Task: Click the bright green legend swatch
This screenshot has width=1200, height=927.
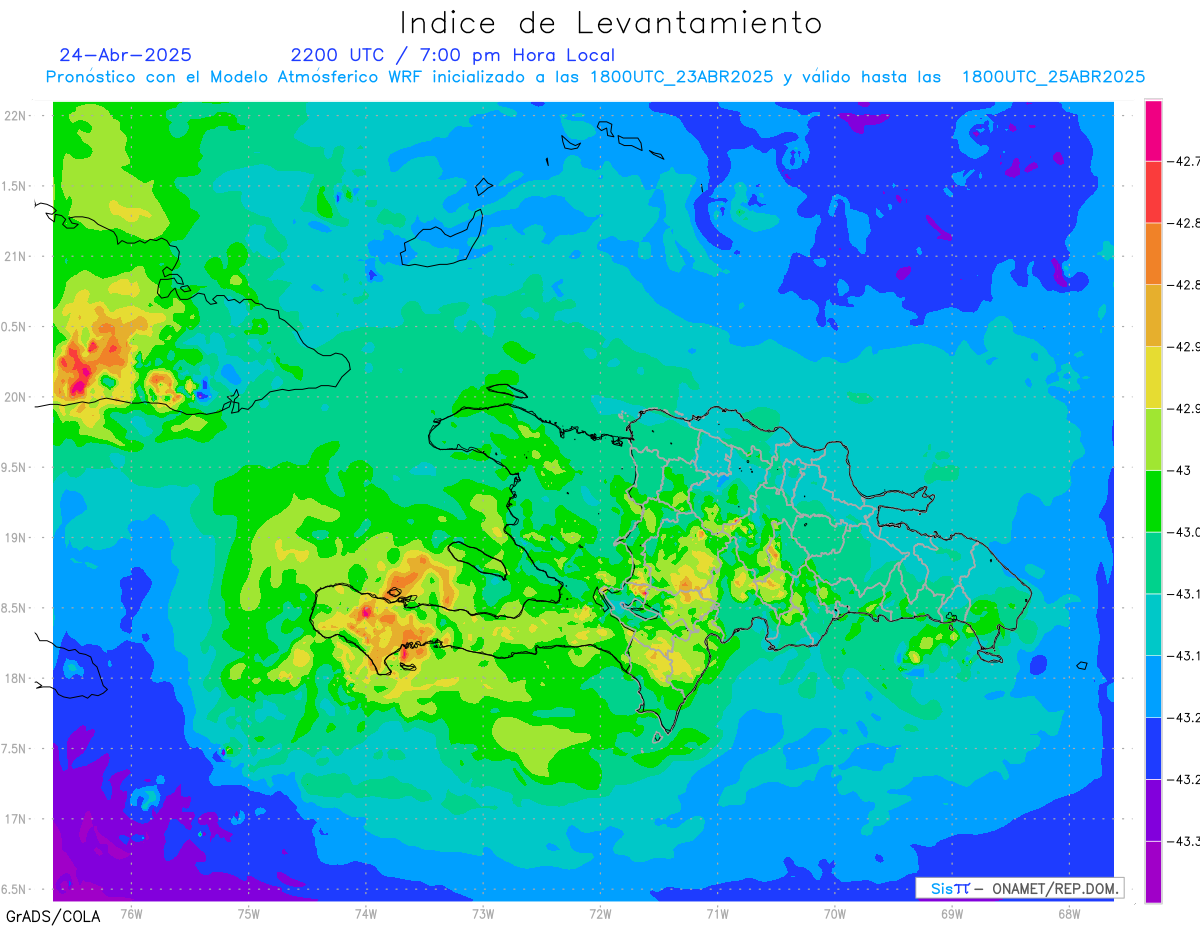Action: (1153, 501)
